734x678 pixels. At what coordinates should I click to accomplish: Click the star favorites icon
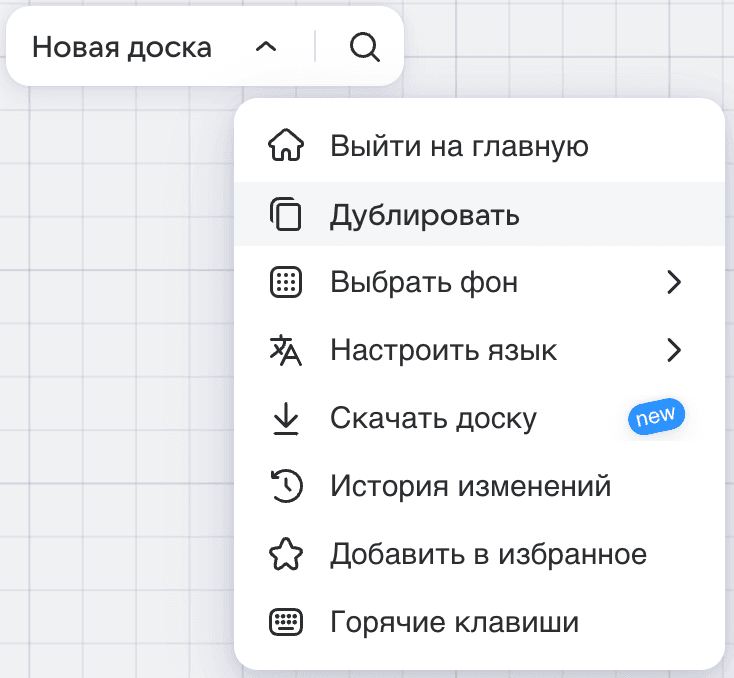click(286, 554)
